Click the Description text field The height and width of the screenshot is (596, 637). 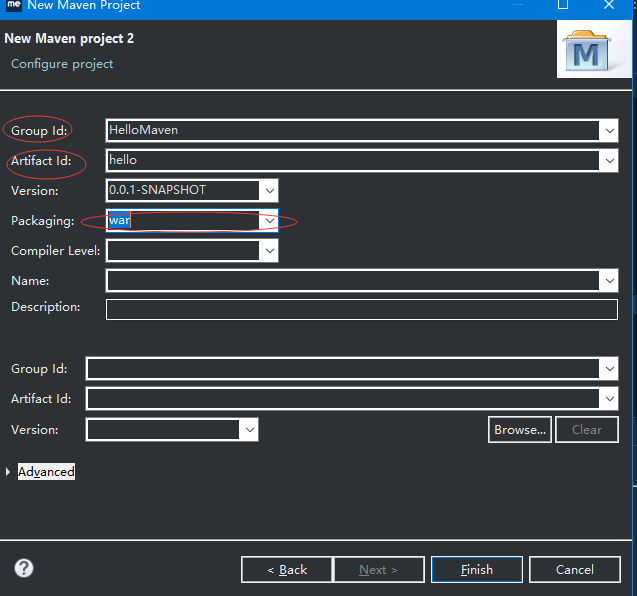tap(362, 310)
